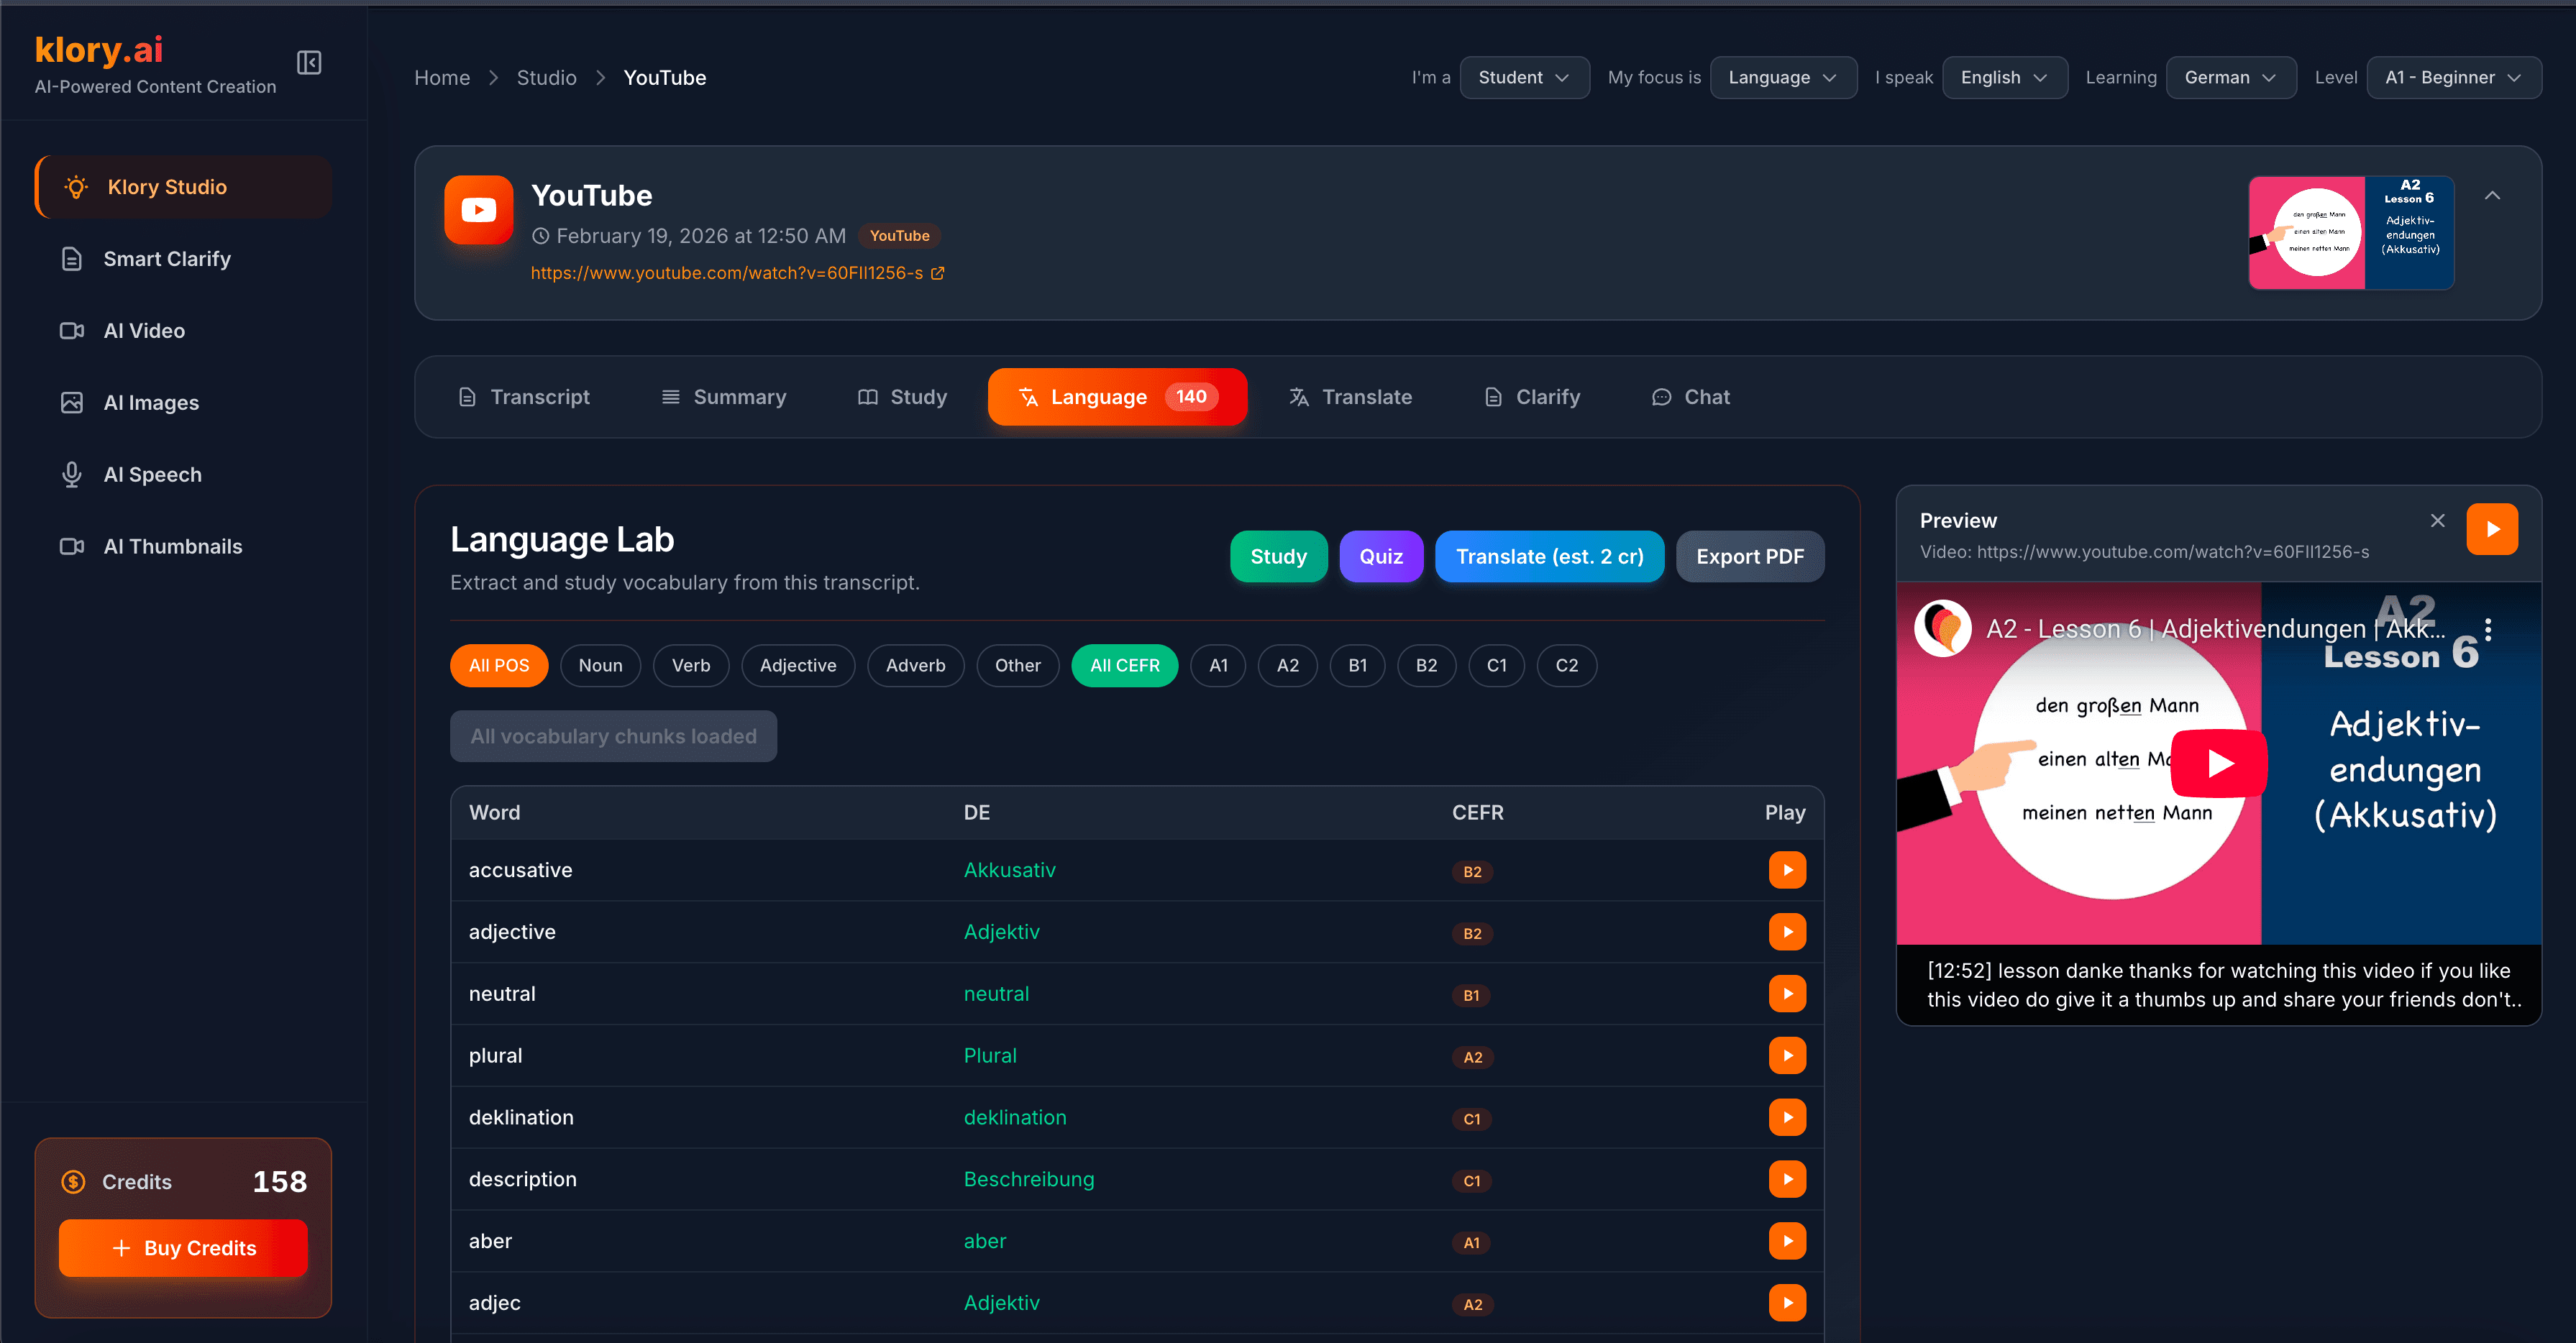The image size is (2576, 1343).
Task: Click the Buy Credits button
Action: click(183, 1247)
